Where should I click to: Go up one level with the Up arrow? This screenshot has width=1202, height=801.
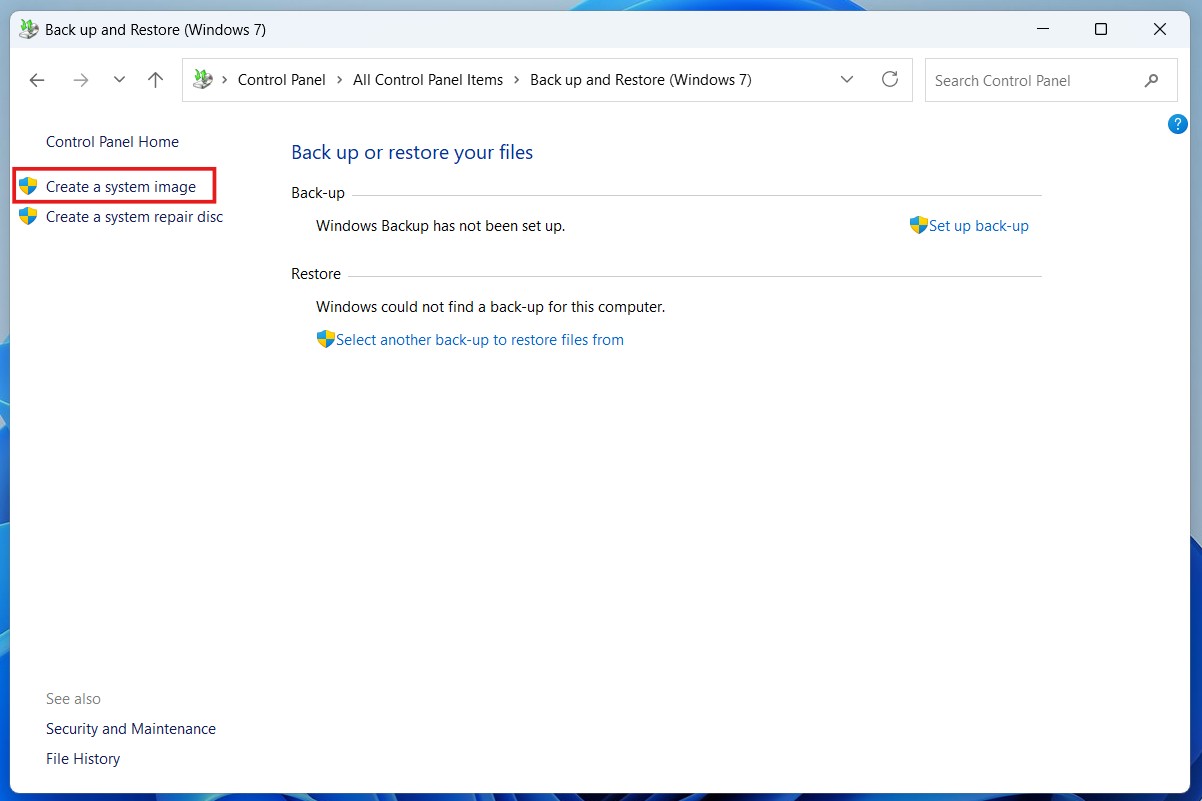pos(155,80)
